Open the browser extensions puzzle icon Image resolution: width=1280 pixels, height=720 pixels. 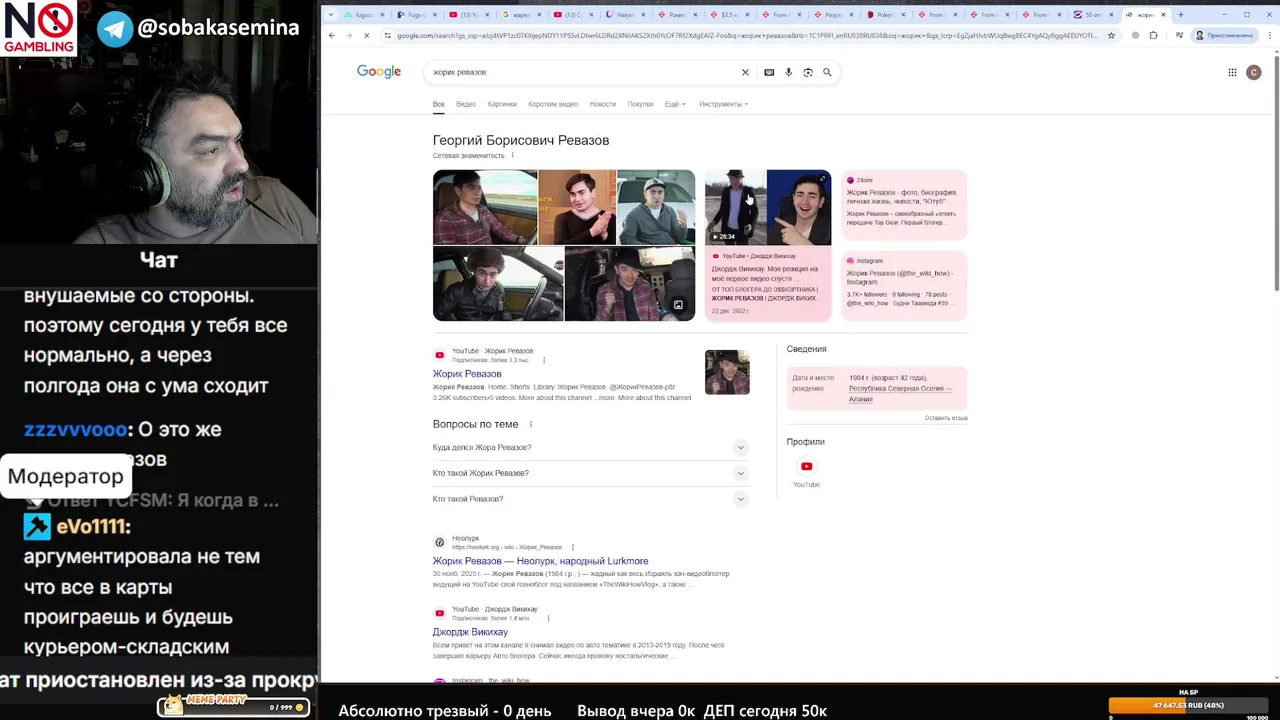click(x=1153, y=35)
